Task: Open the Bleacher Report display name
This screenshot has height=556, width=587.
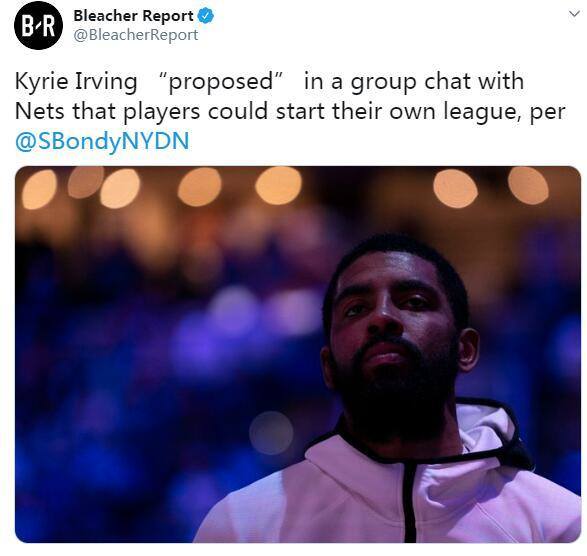Action: tap(133, 16)
